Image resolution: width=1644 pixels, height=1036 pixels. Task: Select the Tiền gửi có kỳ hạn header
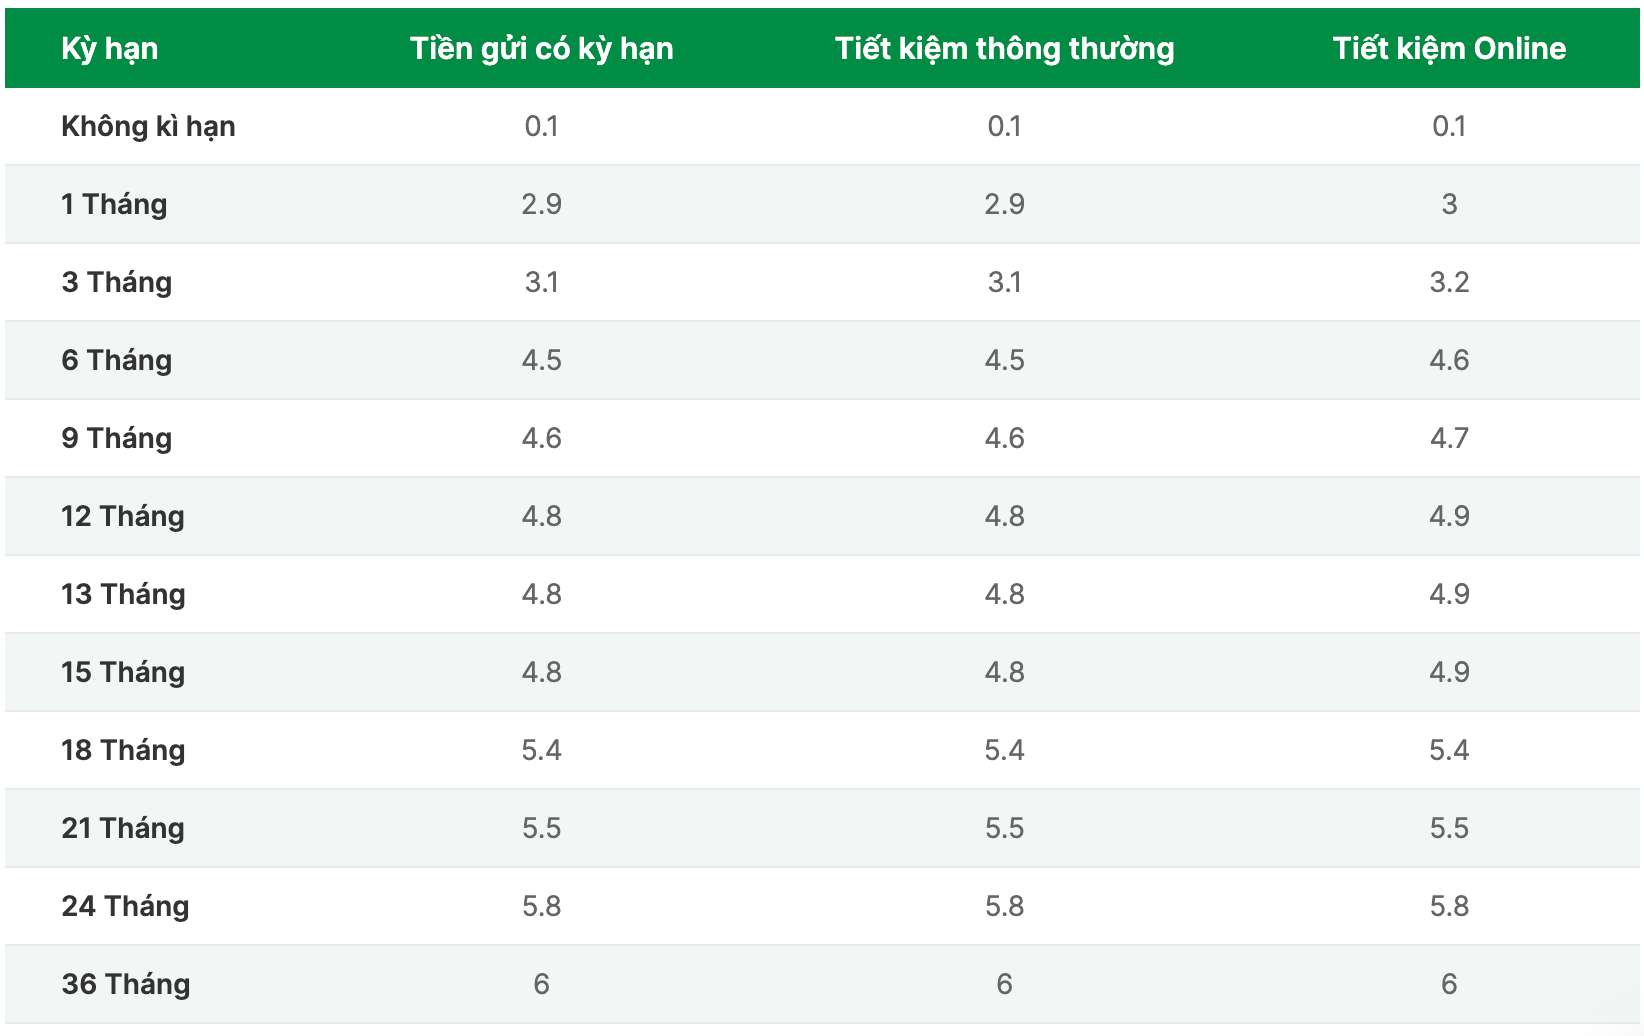pos(542,48)
